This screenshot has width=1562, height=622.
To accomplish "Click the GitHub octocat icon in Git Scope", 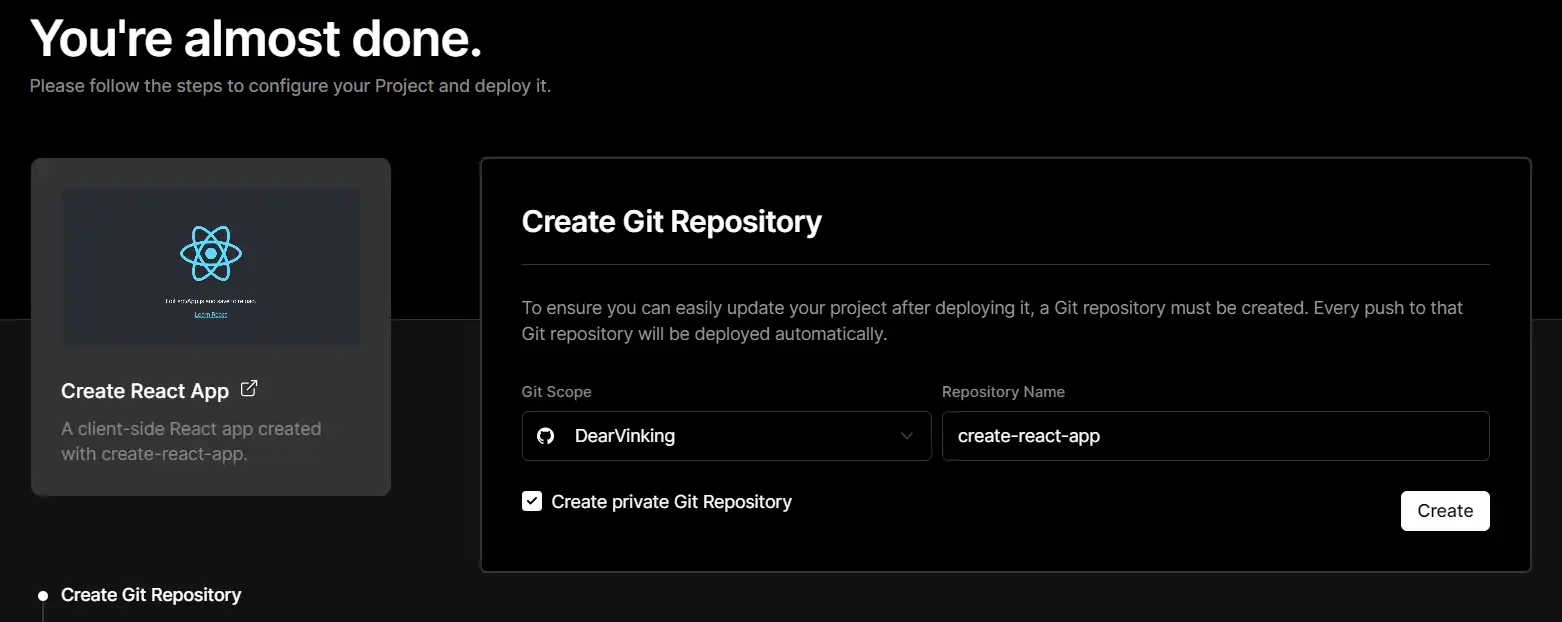I will (x=546, y=436).
